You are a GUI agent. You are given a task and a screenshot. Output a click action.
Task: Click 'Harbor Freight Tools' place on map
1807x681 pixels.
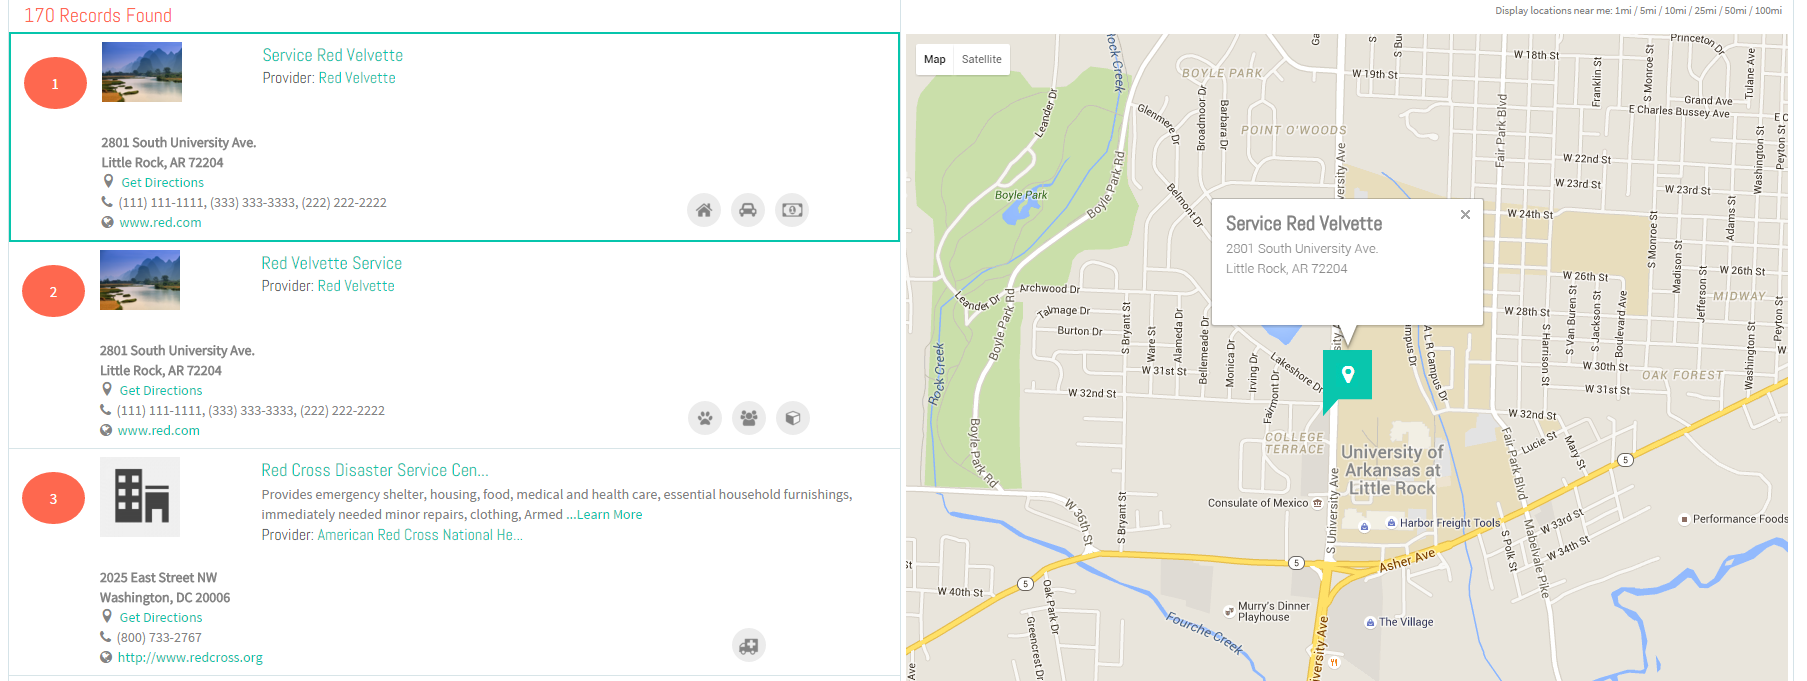pyautogui.click(x=1449, y=523)
